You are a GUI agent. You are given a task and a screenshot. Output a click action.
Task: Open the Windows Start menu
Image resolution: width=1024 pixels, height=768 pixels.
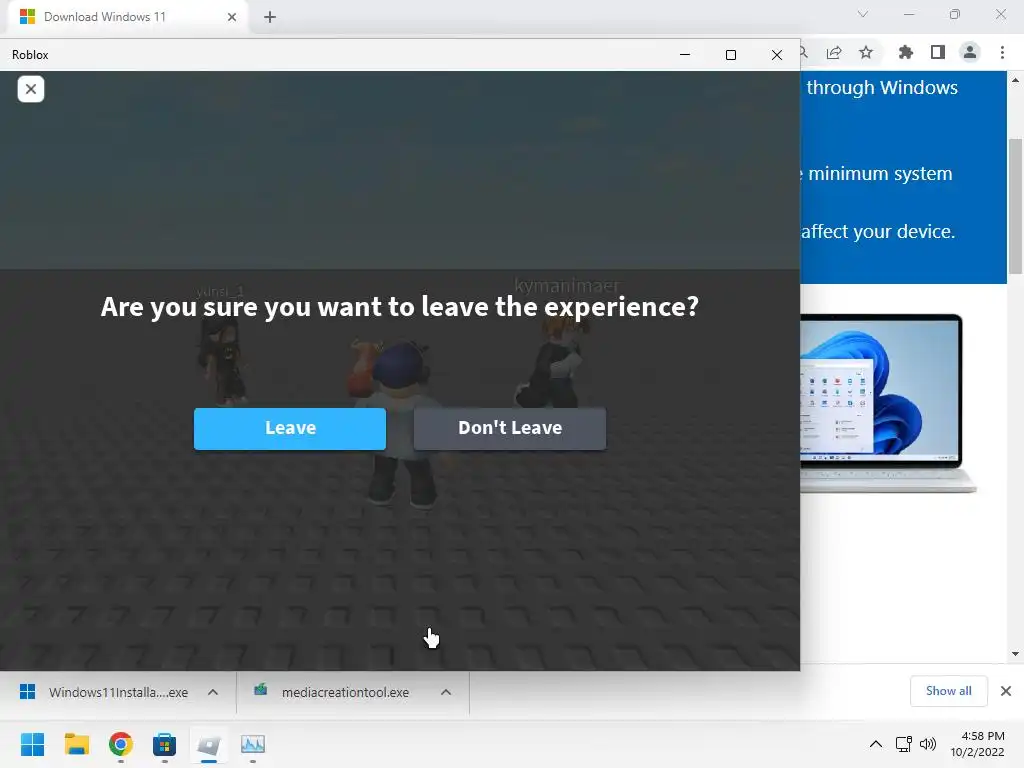coord(32,744)
